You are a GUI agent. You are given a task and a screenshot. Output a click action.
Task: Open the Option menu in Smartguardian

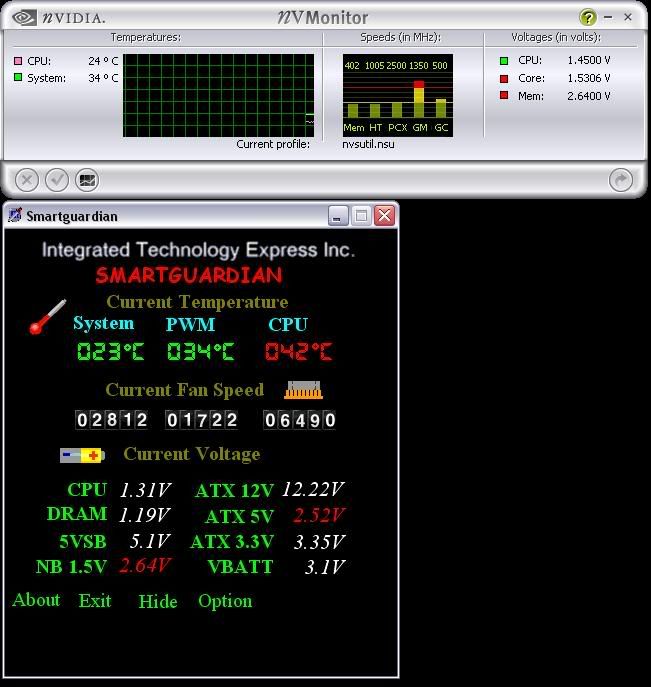[x=225, y=601]
